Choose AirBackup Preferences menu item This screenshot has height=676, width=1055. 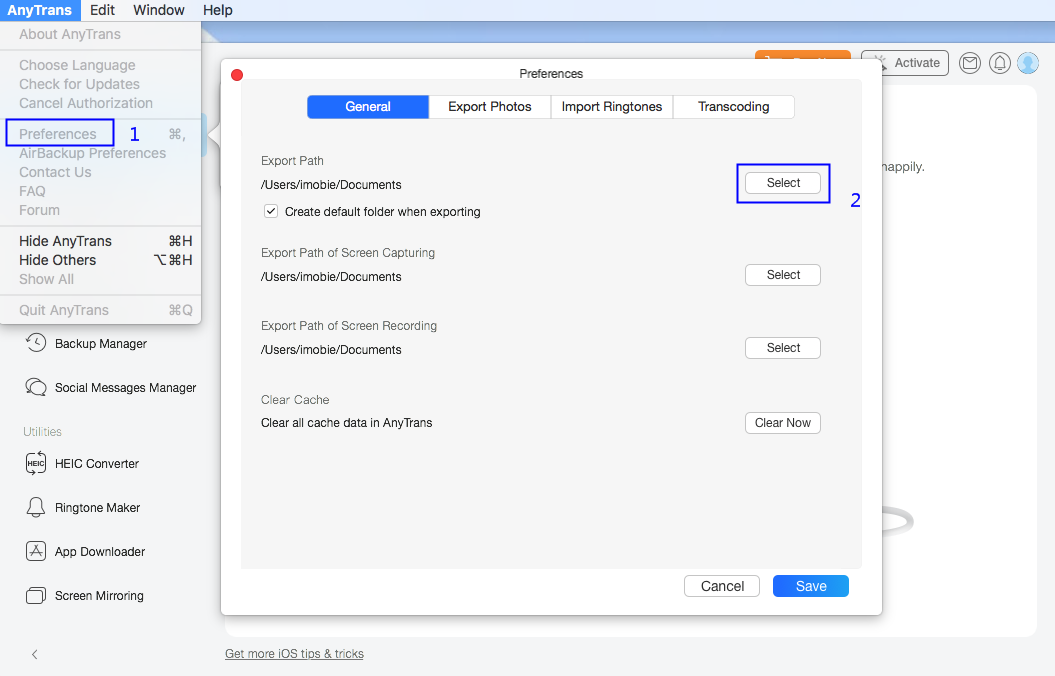[100, 153]
